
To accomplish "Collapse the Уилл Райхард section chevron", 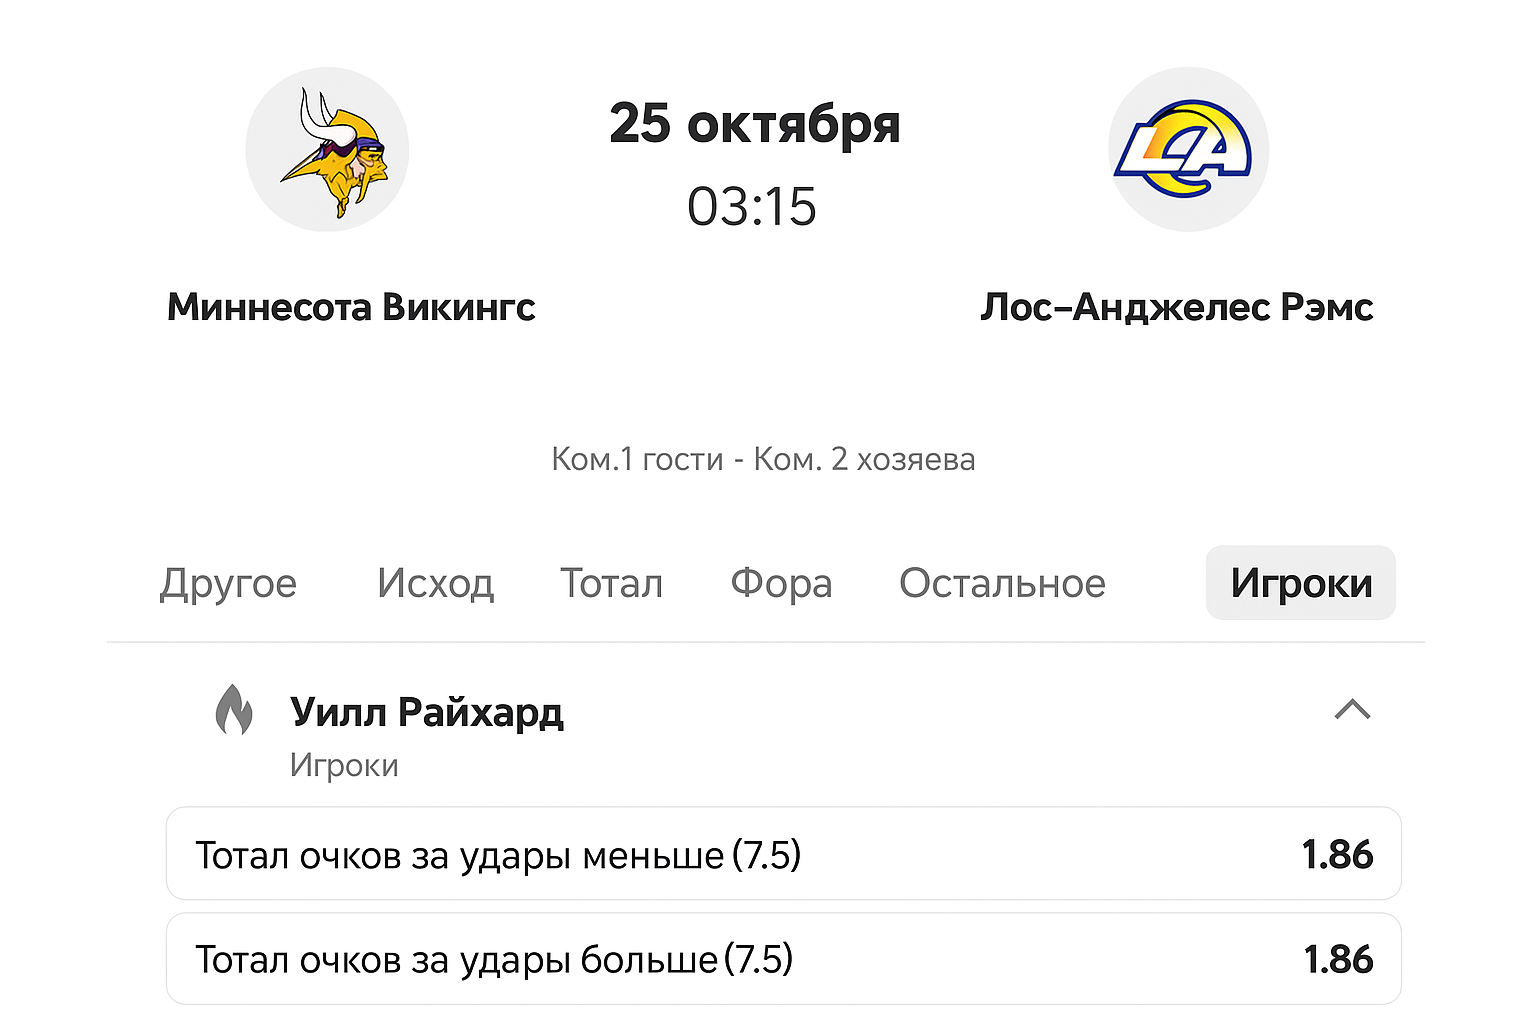I will click(1352, 710).
